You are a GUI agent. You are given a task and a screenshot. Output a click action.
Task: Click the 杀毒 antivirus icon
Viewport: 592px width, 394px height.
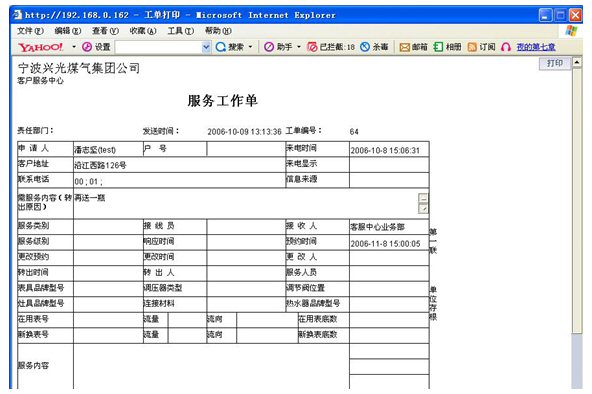[365, 47]
